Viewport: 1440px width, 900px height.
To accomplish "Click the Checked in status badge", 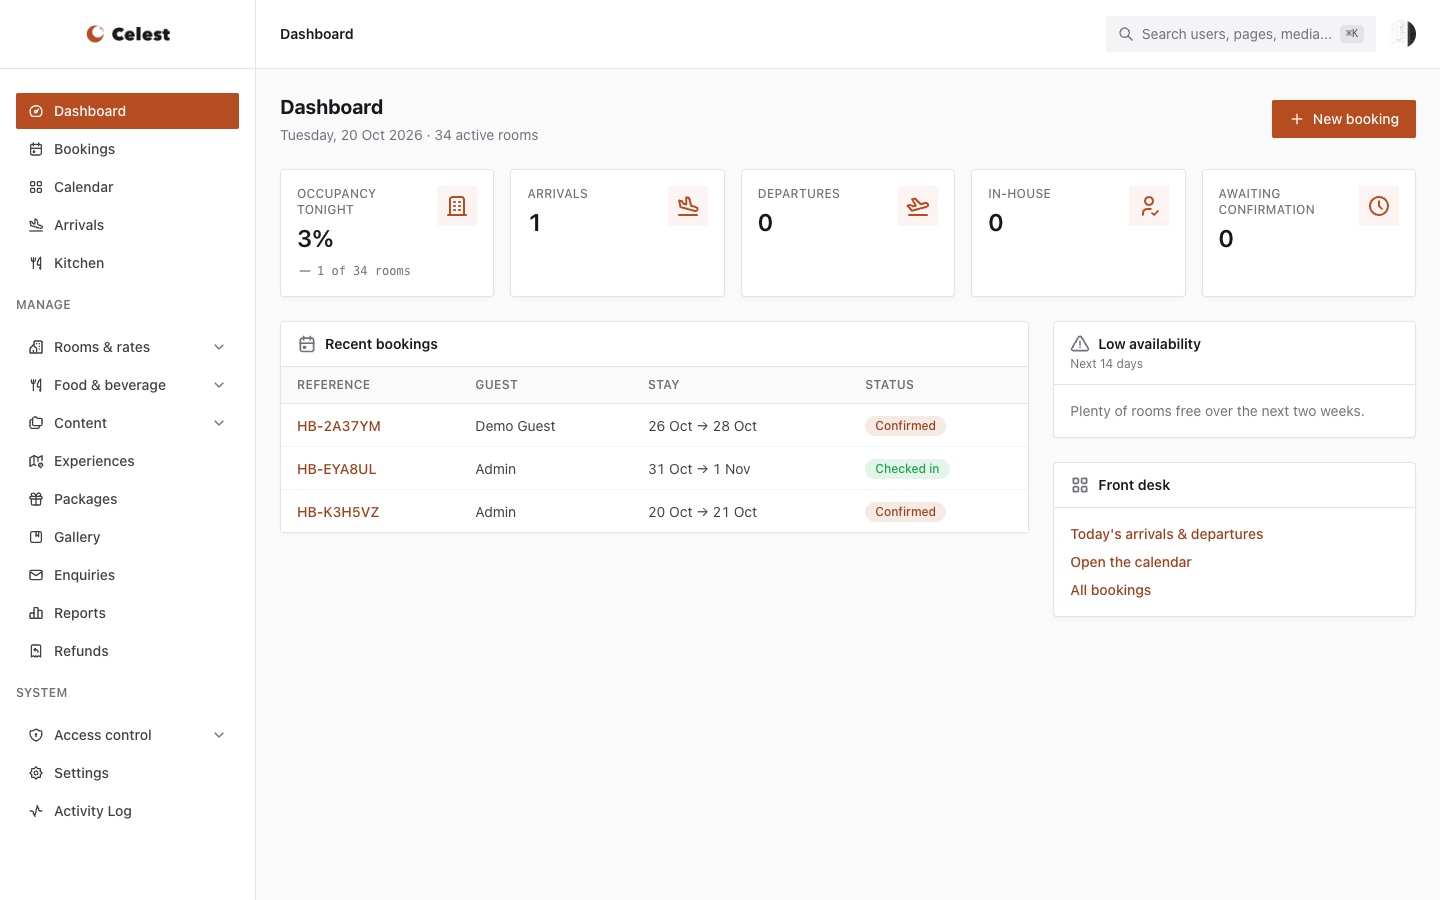I will (x=907, y=469).
